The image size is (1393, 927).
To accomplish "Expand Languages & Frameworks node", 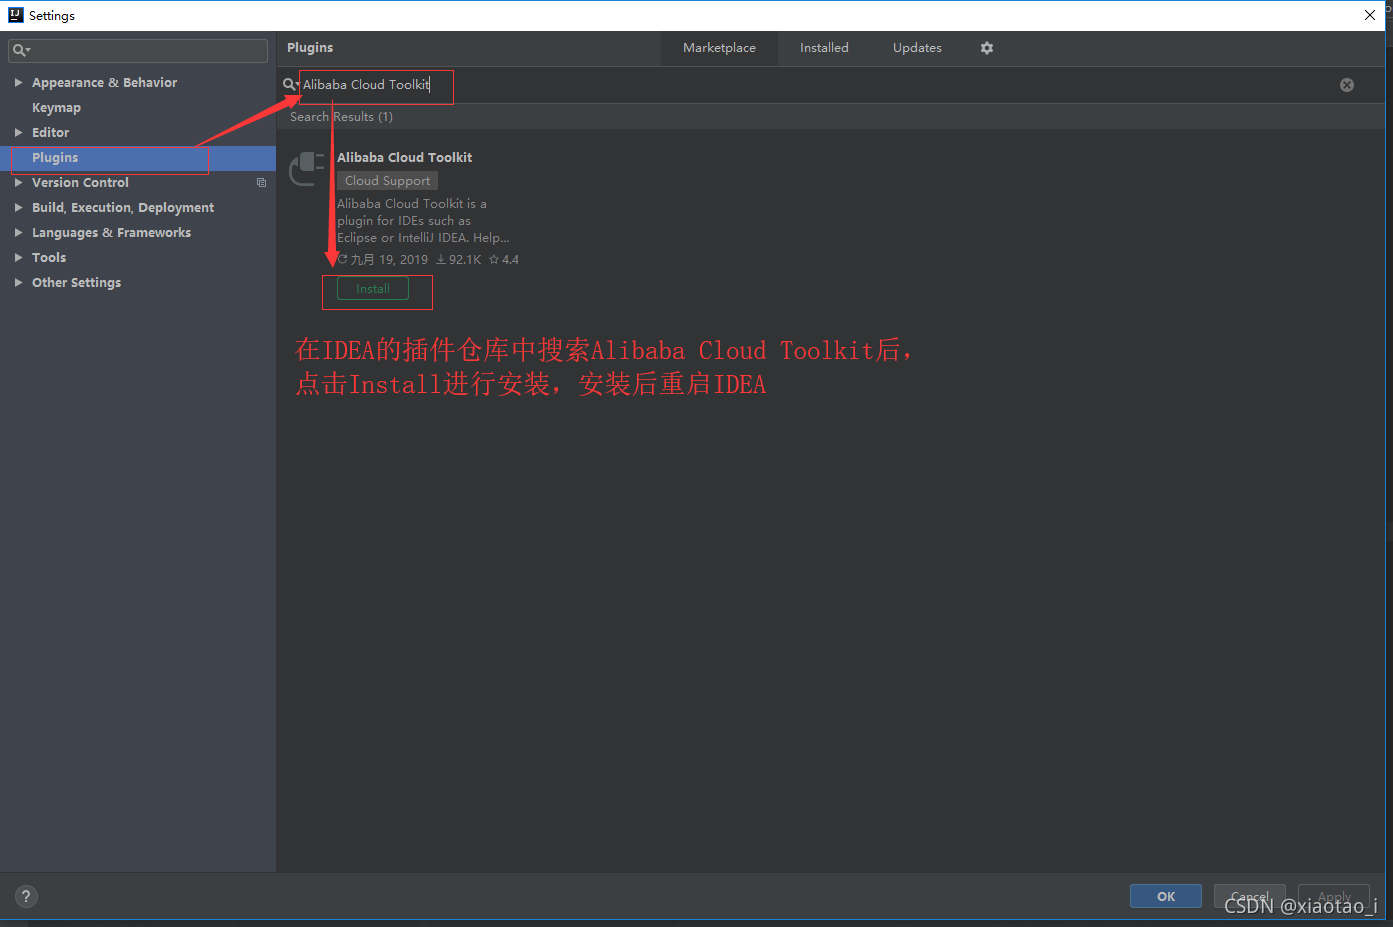I will pyautogui.click(x=18, y=233).
